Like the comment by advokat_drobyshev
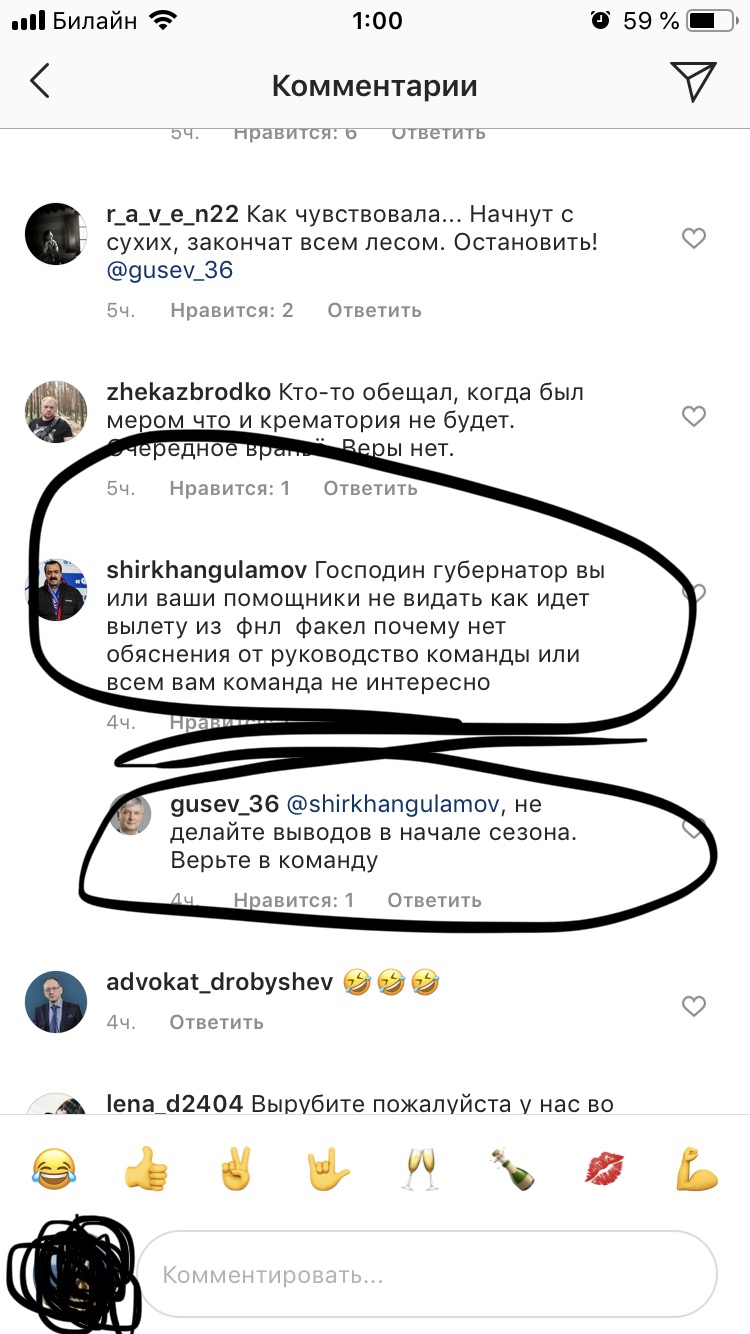750x1334 pixels. coord(693,1006)
